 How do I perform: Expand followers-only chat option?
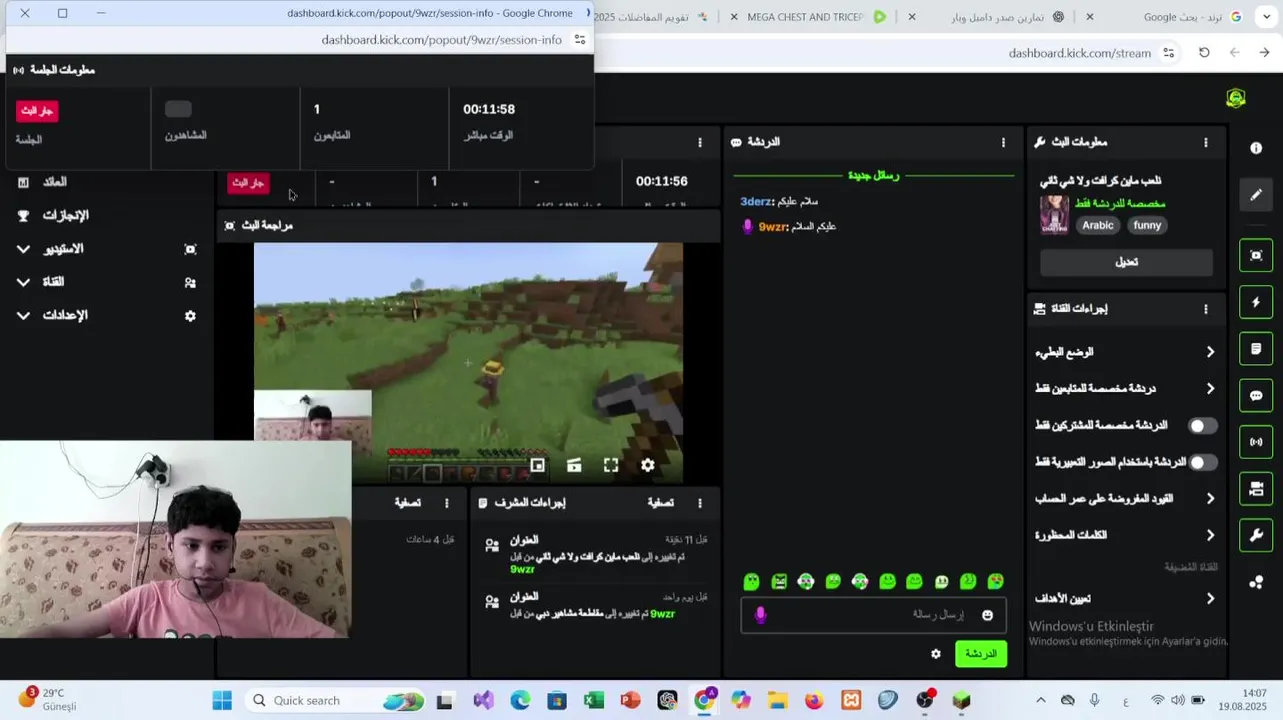click(x=1126, y=388)
